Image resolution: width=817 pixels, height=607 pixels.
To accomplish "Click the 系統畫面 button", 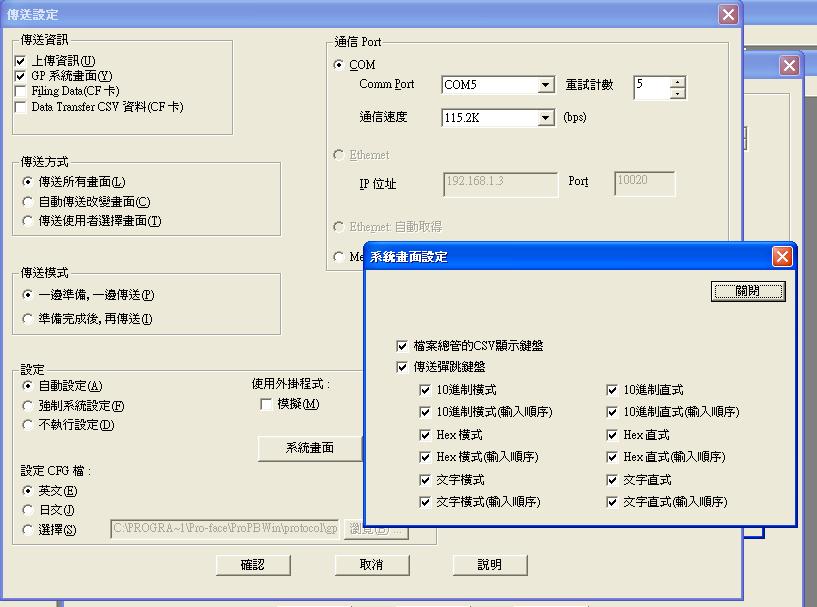I will 309,448.
